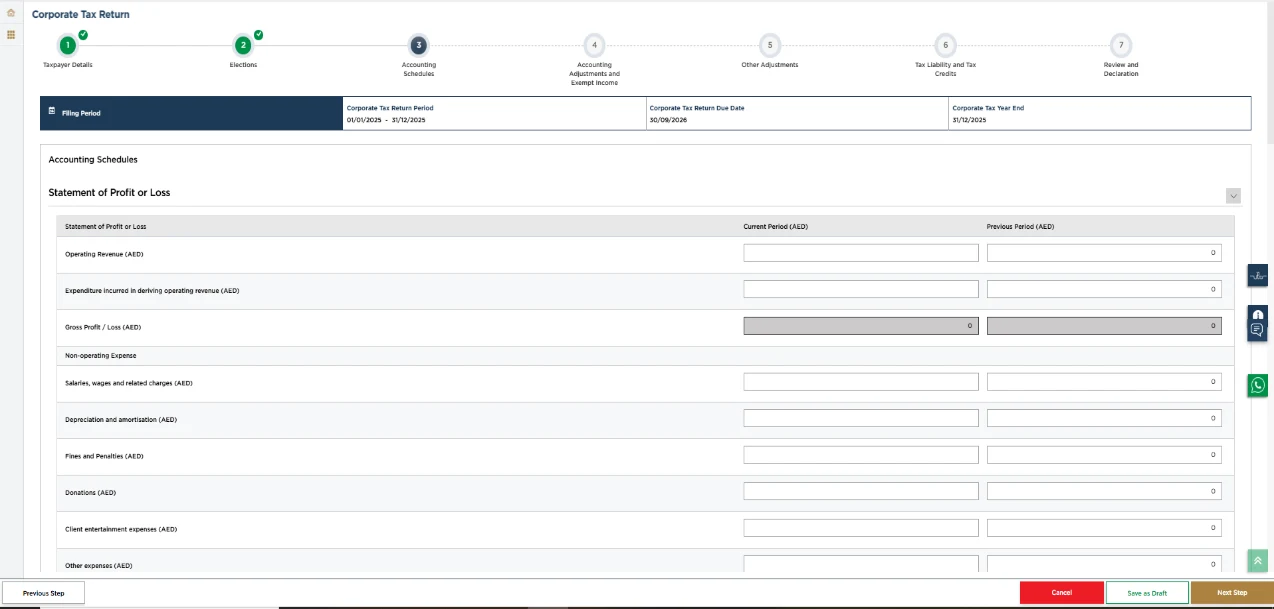Select step 5 Other Adjustments
Viewport: 1274px width, 609px height.
click(769, 45)
